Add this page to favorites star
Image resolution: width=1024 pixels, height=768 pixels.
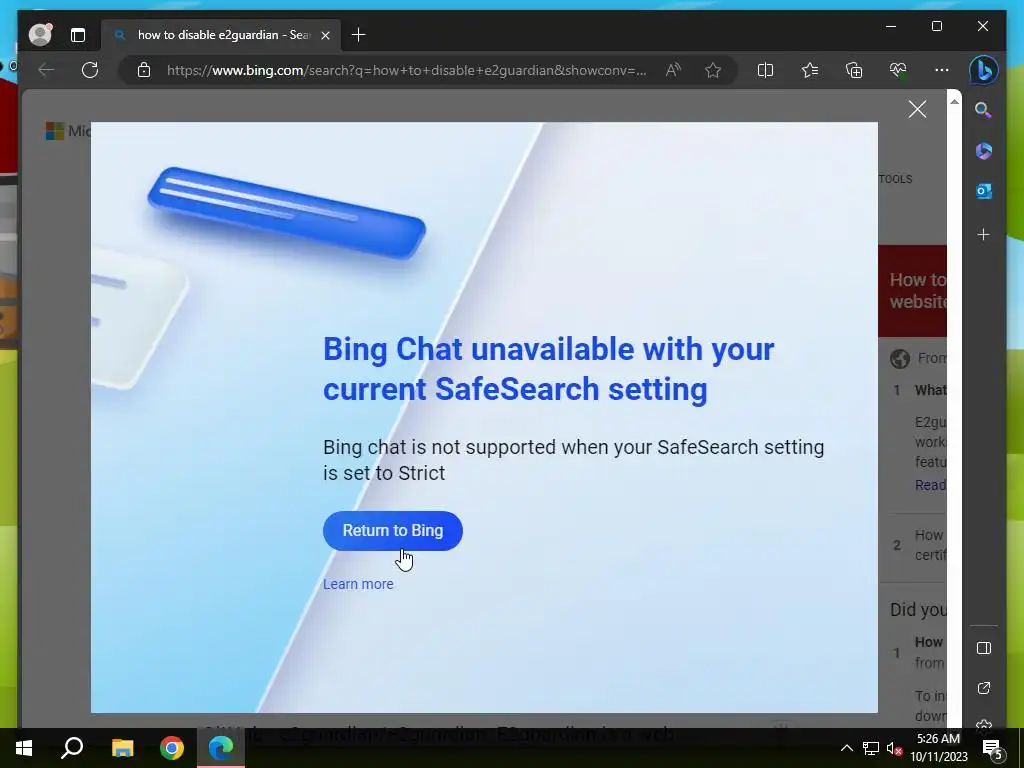coord(713,70)
